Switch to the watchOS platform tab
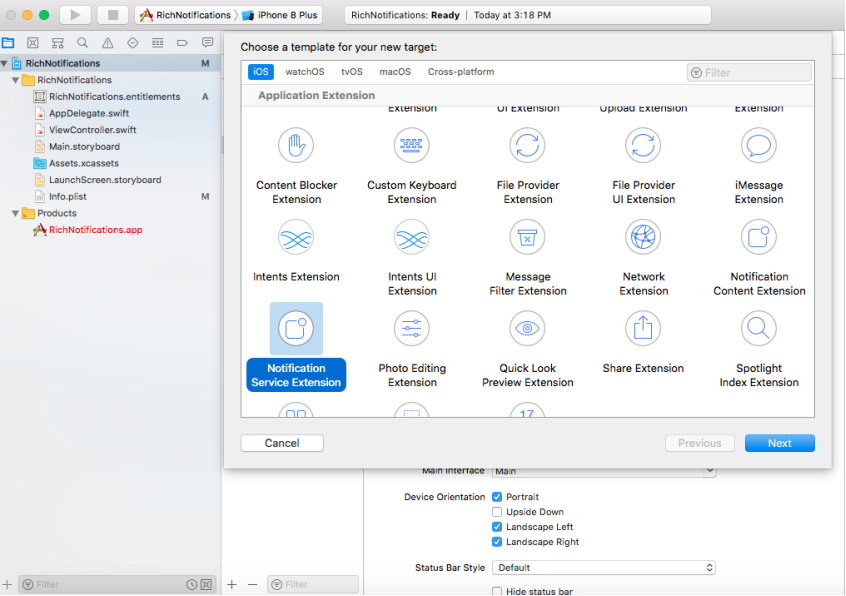 (305, 72)
